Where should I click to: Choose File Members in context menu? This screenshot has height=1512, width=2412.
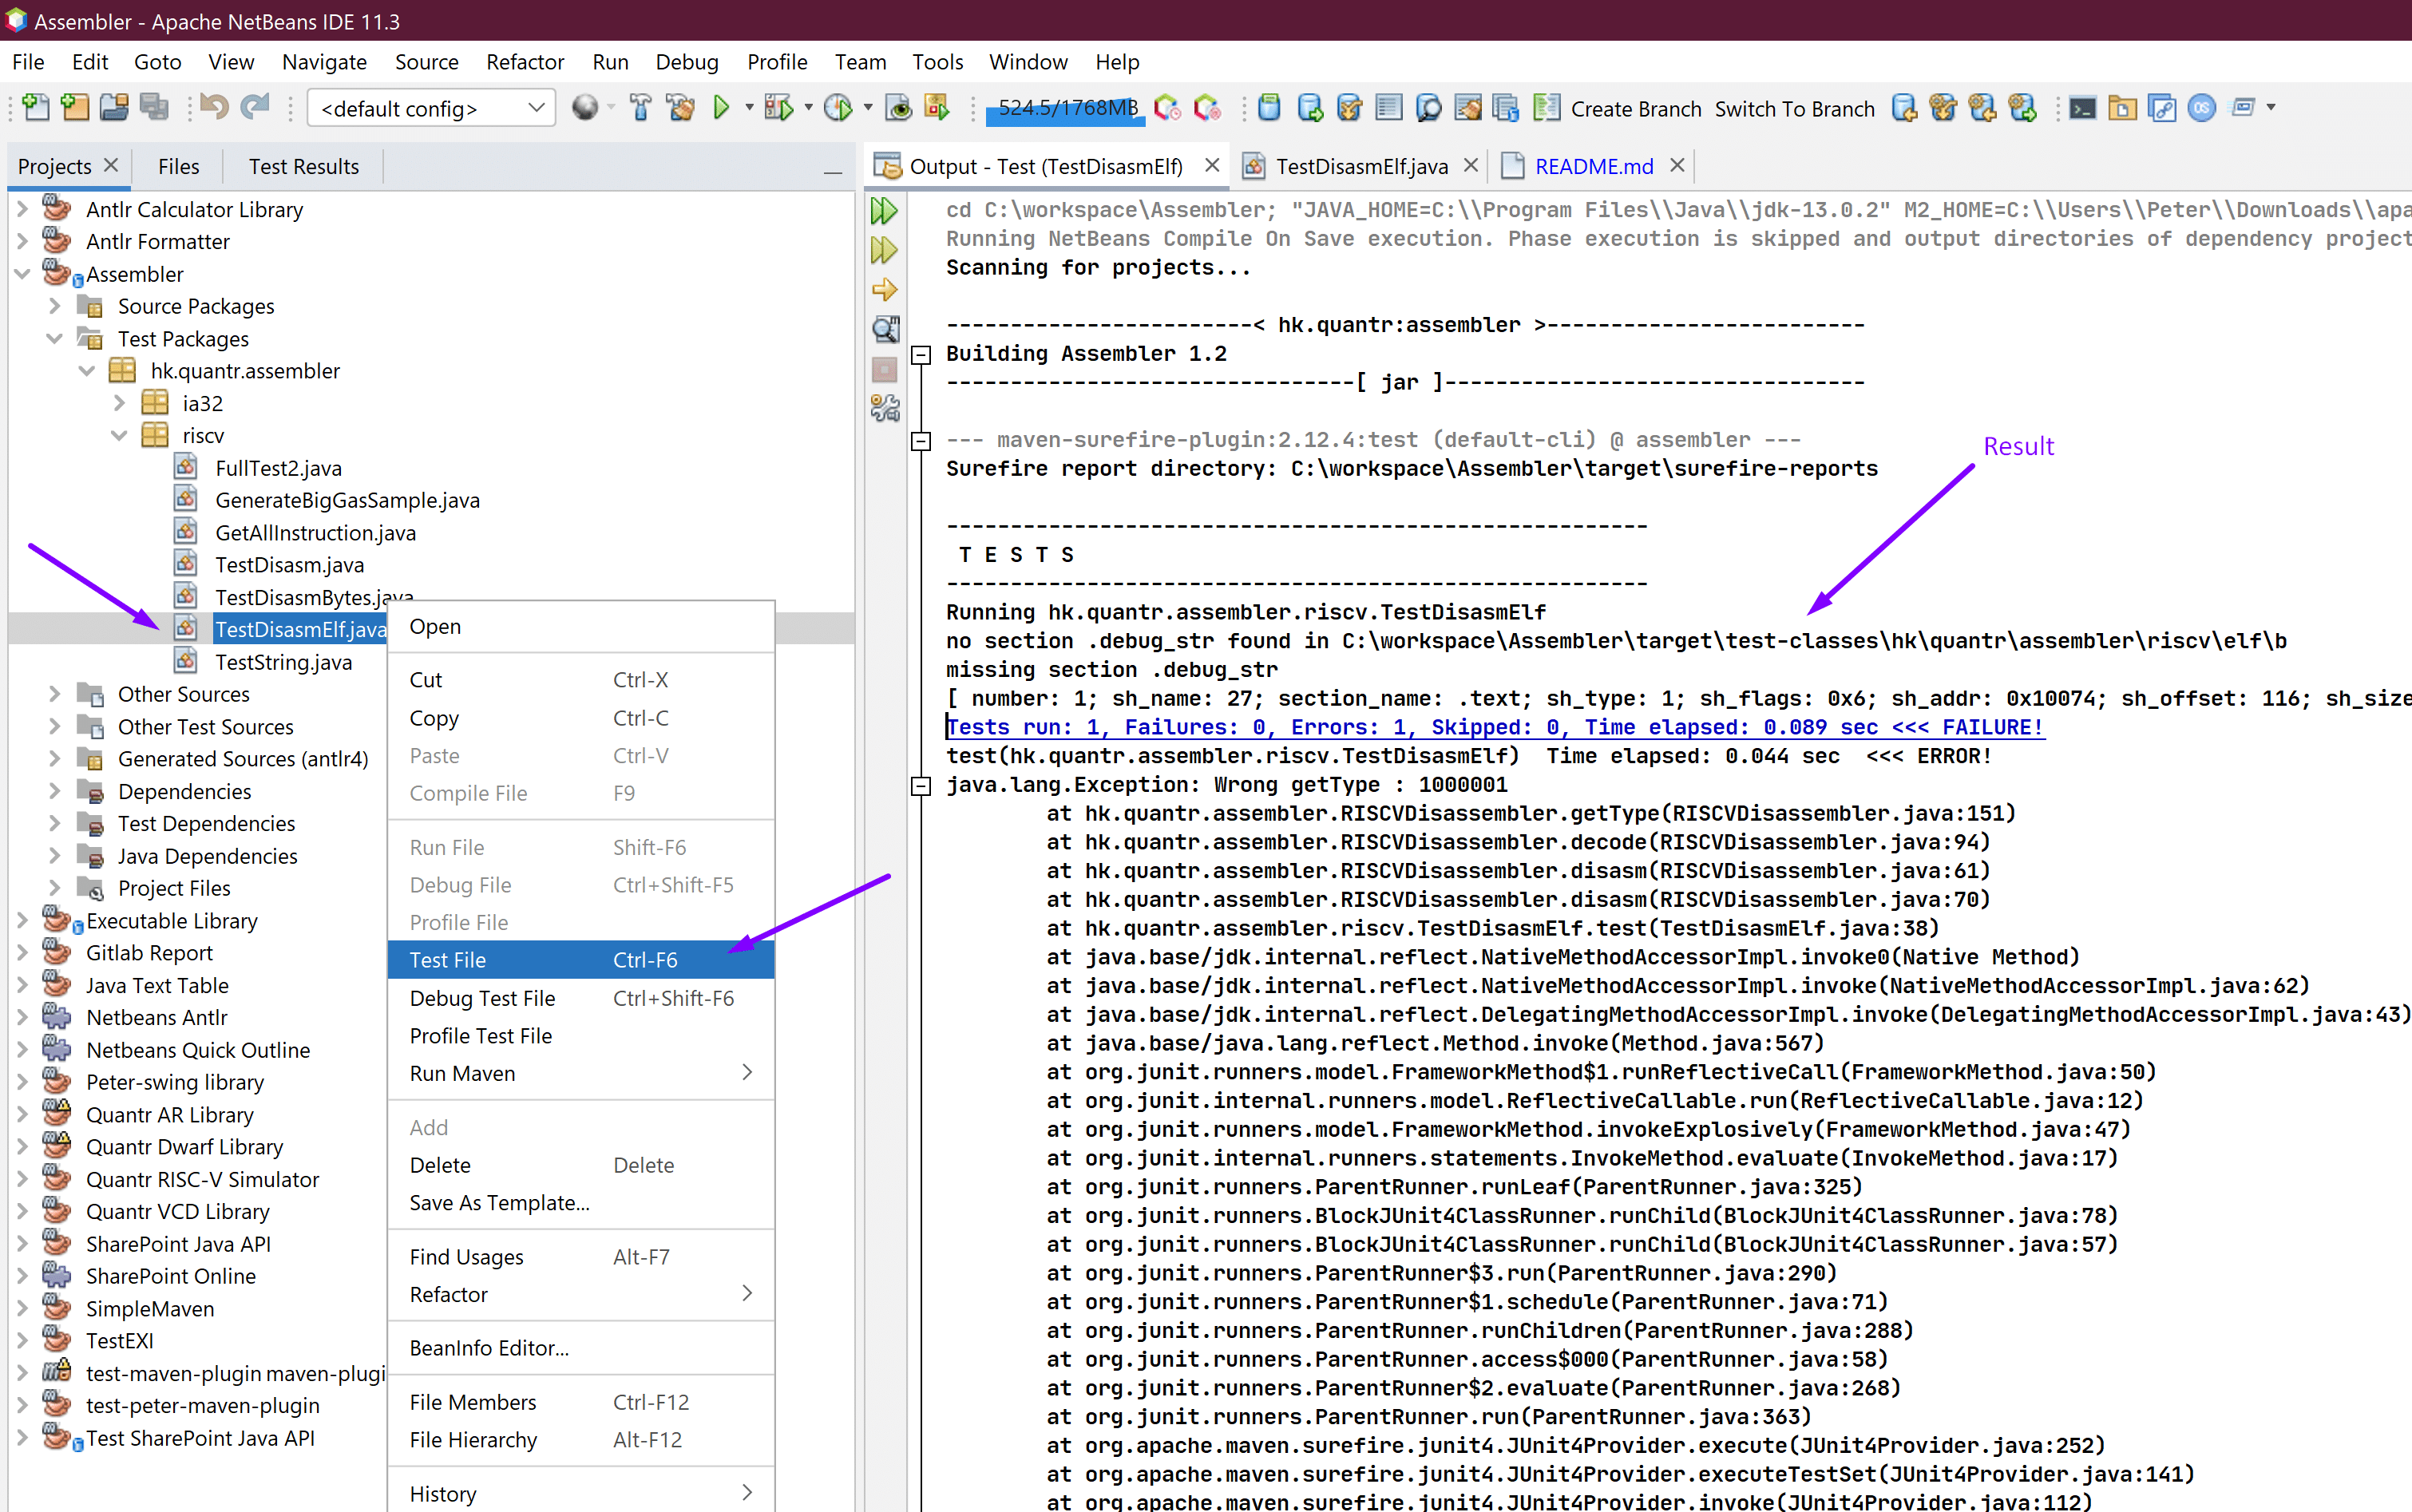tap(580, 1401)
